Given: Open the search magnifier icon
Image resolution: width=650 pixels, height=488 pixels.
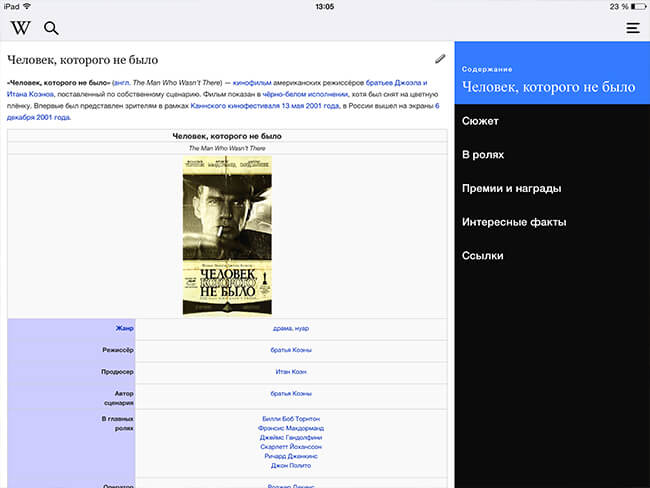Looking at the screenshot, I should (51, 28).
